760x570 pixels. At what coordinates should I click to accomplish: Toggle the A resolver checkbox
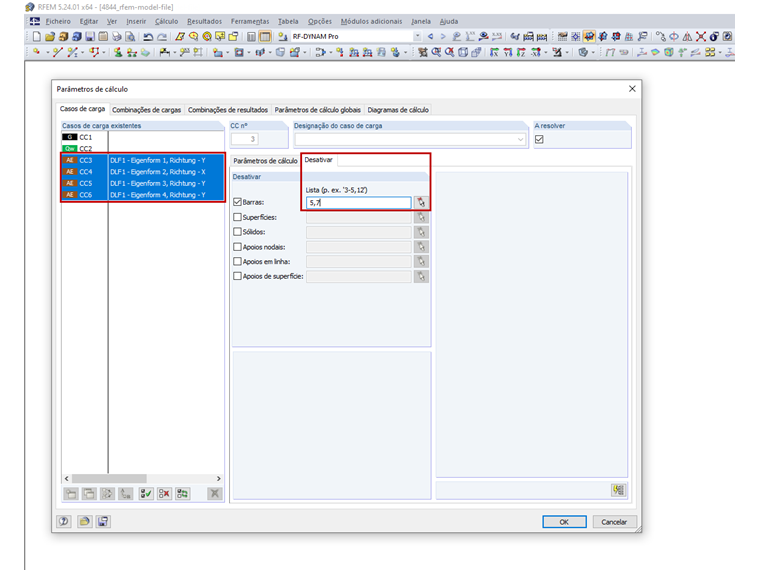539,139
